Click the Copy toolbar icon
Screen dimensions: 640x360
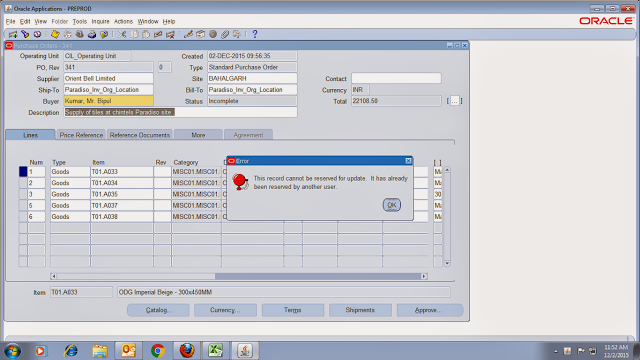(134, 34)
